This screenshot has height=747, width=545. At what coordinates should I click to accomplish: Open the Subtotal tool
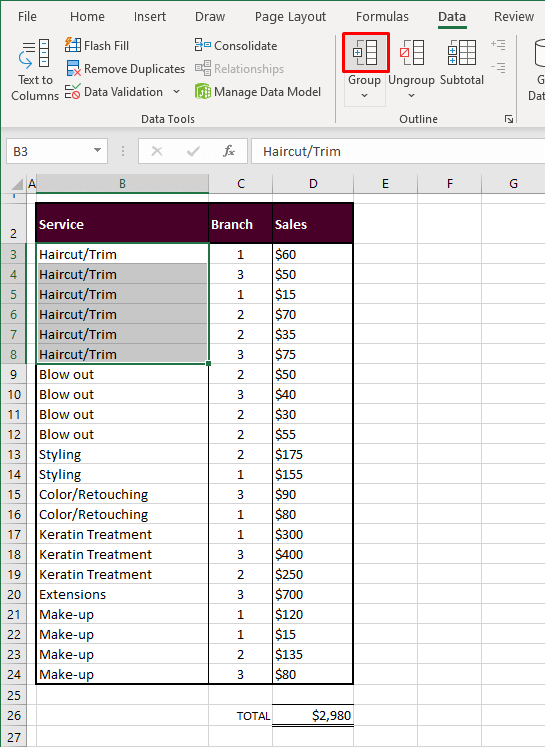462,62
